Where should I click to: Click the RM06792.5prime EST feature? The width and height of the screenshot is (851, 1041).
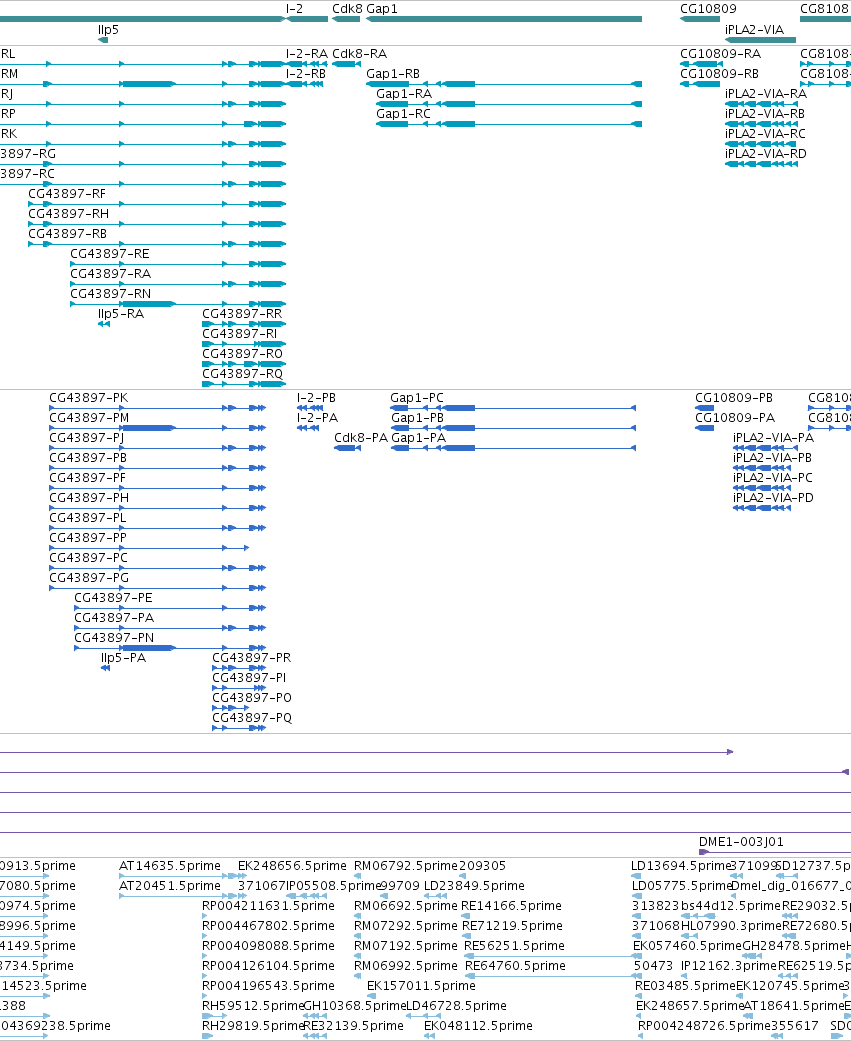click(x=357, y=876)
